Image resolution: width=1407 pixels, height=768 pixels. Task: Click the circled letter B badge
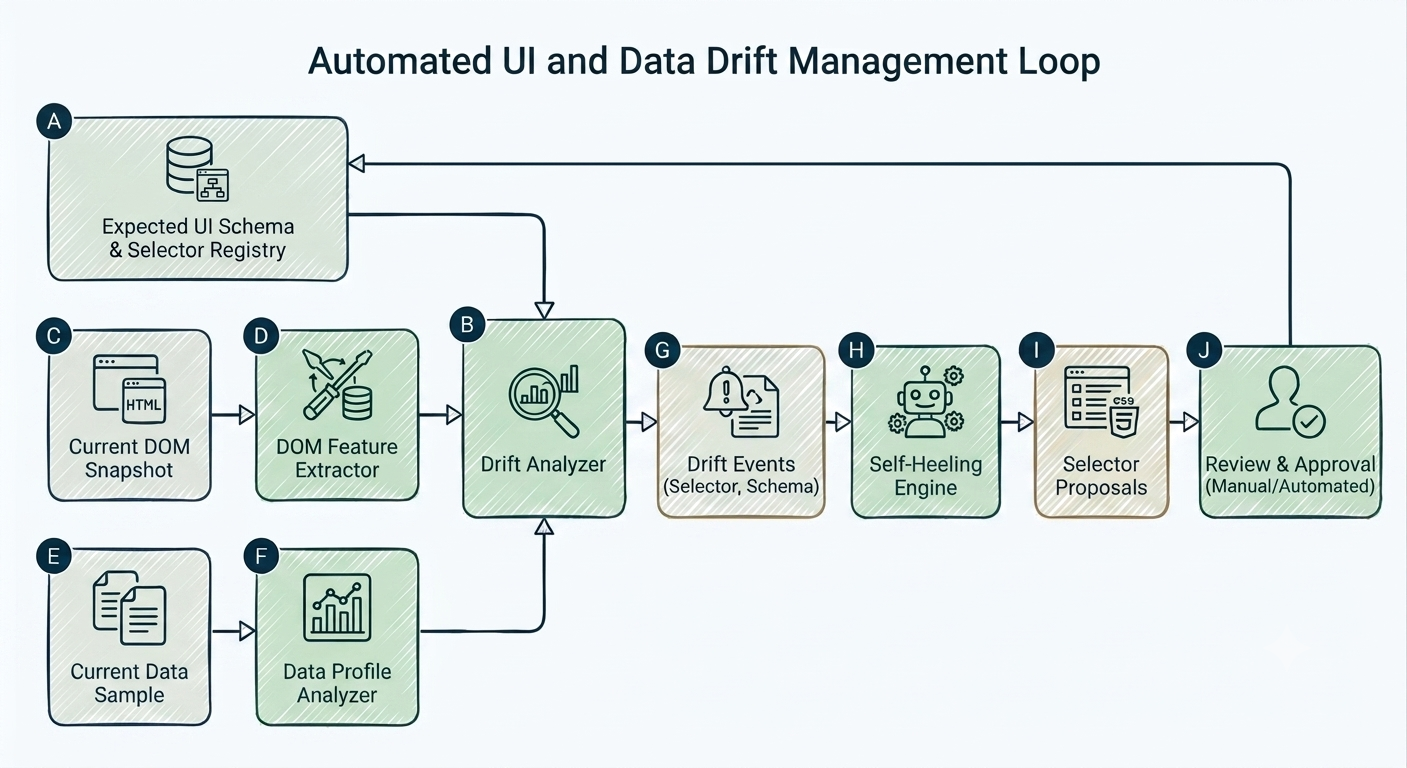pos(467,323)
